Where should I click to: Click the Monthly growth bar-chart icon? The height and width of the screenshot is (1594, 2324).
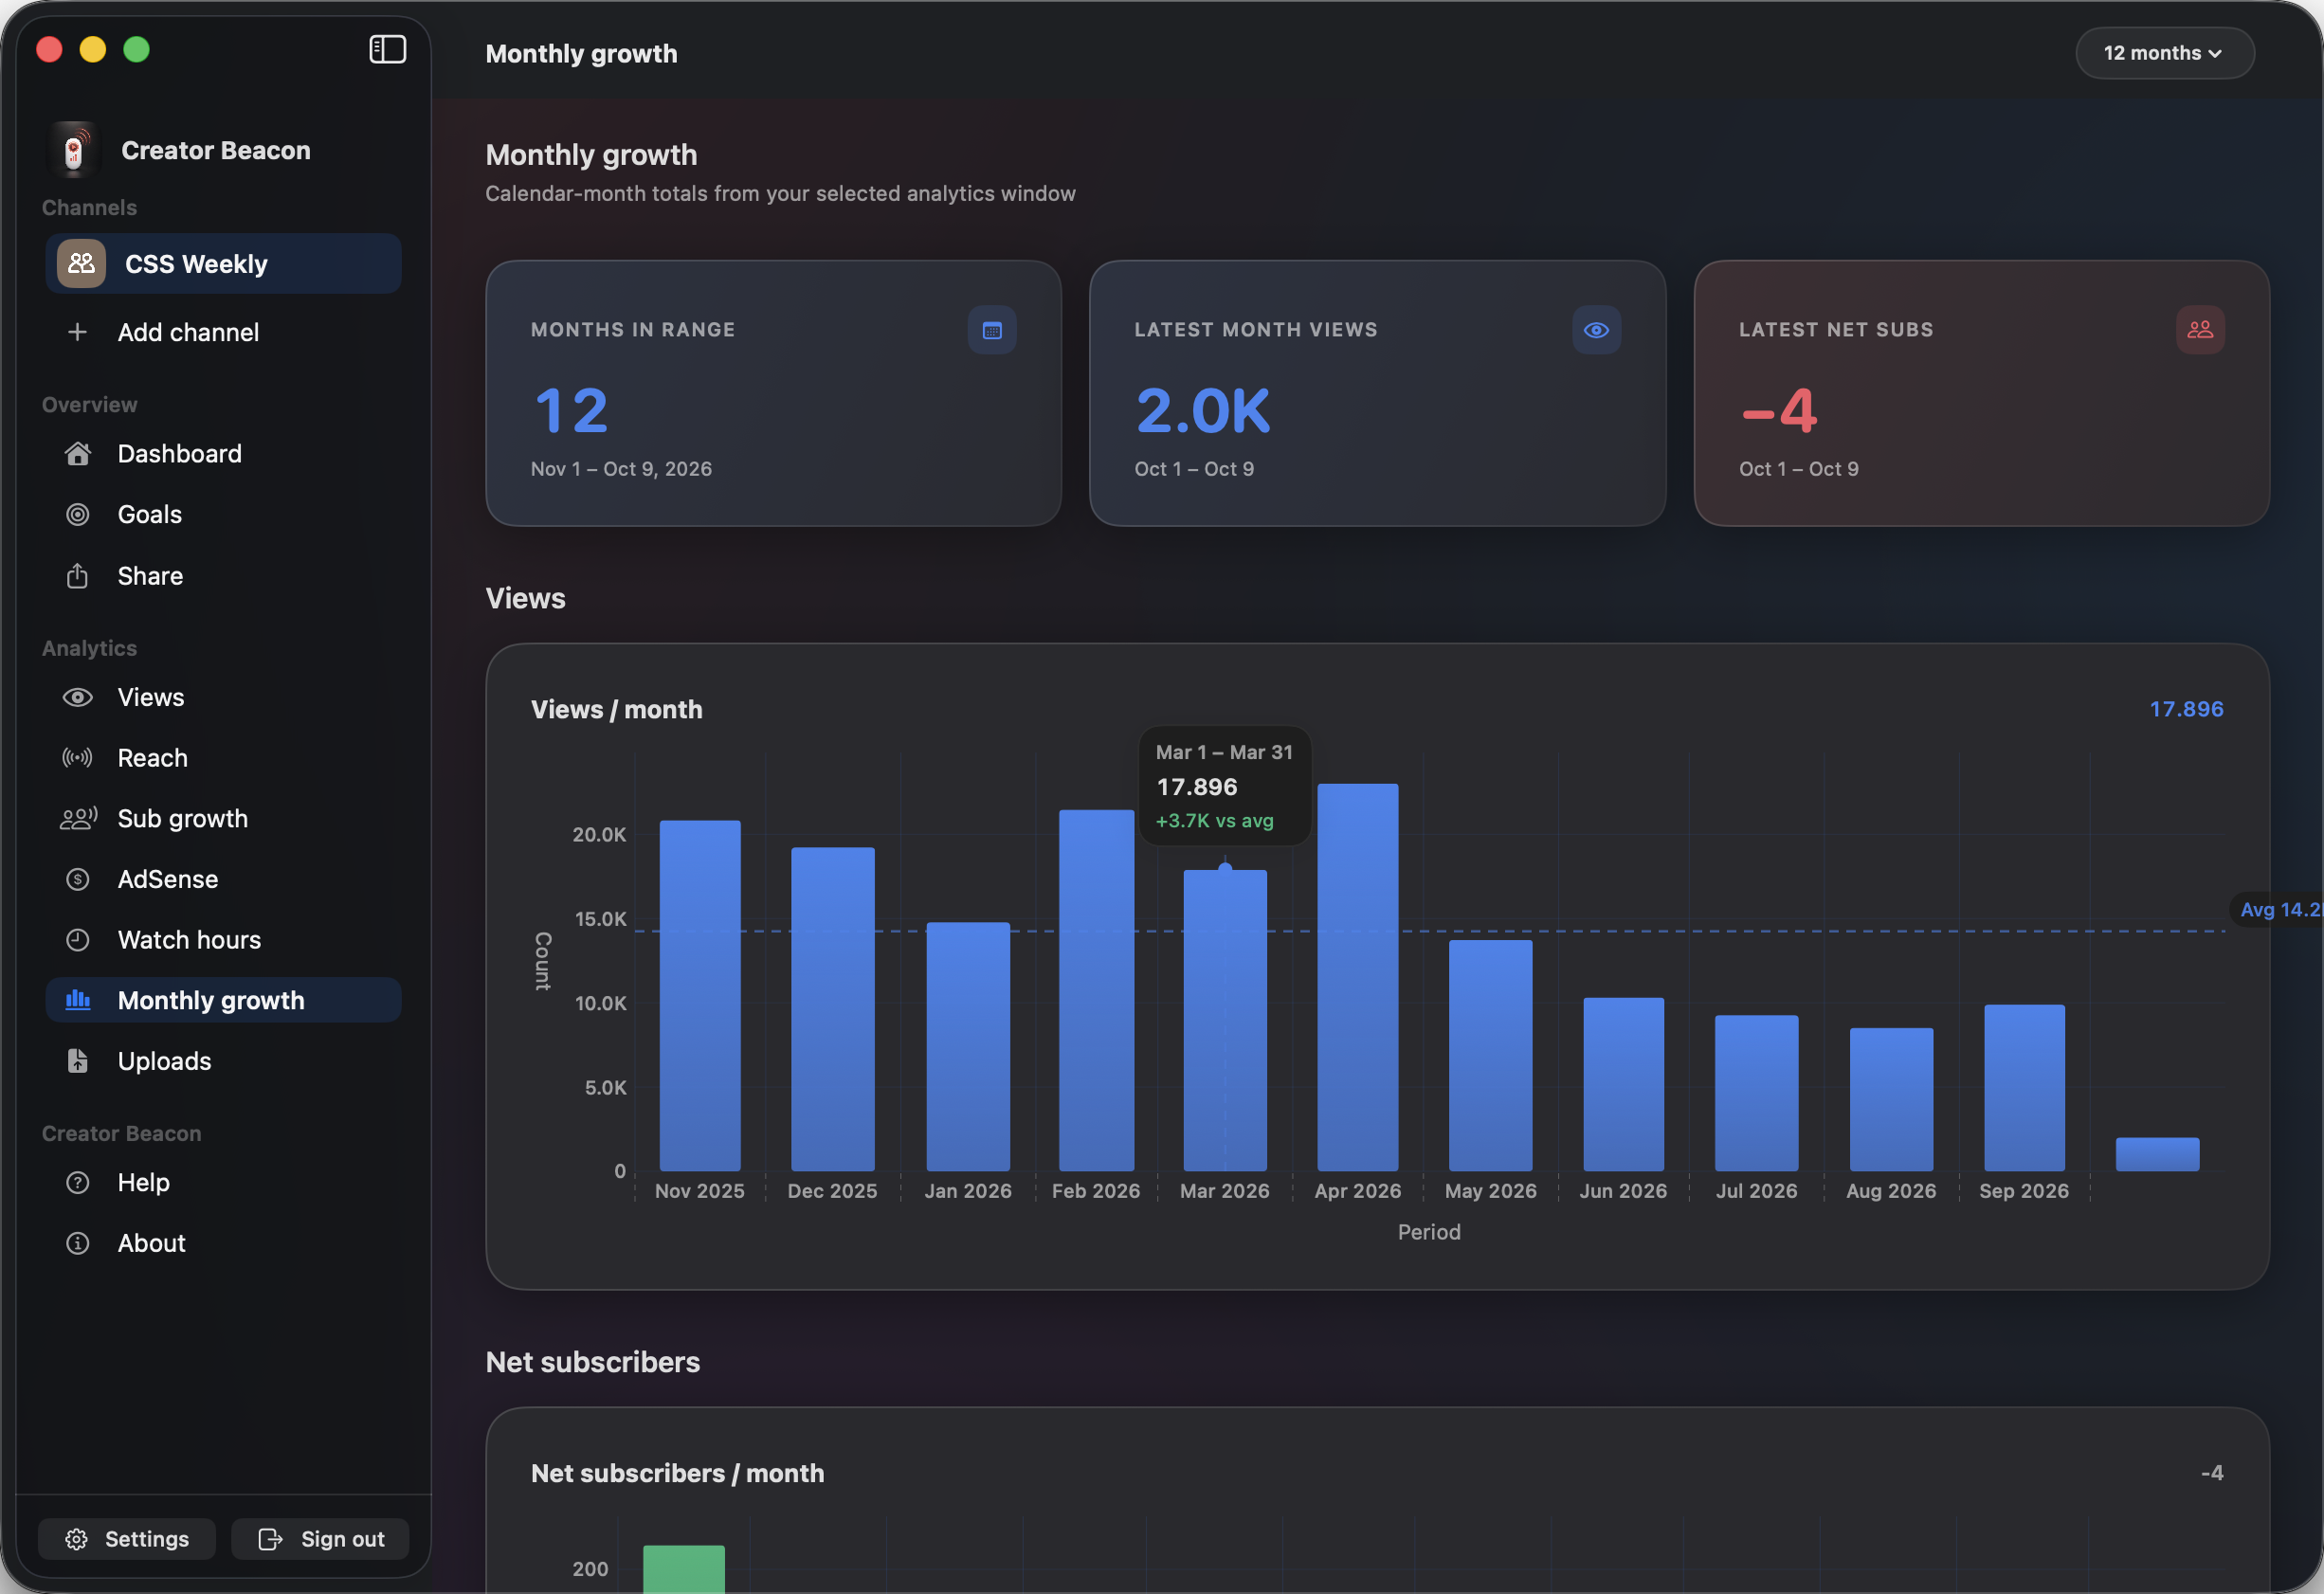pyautogui.click(x=77, y=1000)
